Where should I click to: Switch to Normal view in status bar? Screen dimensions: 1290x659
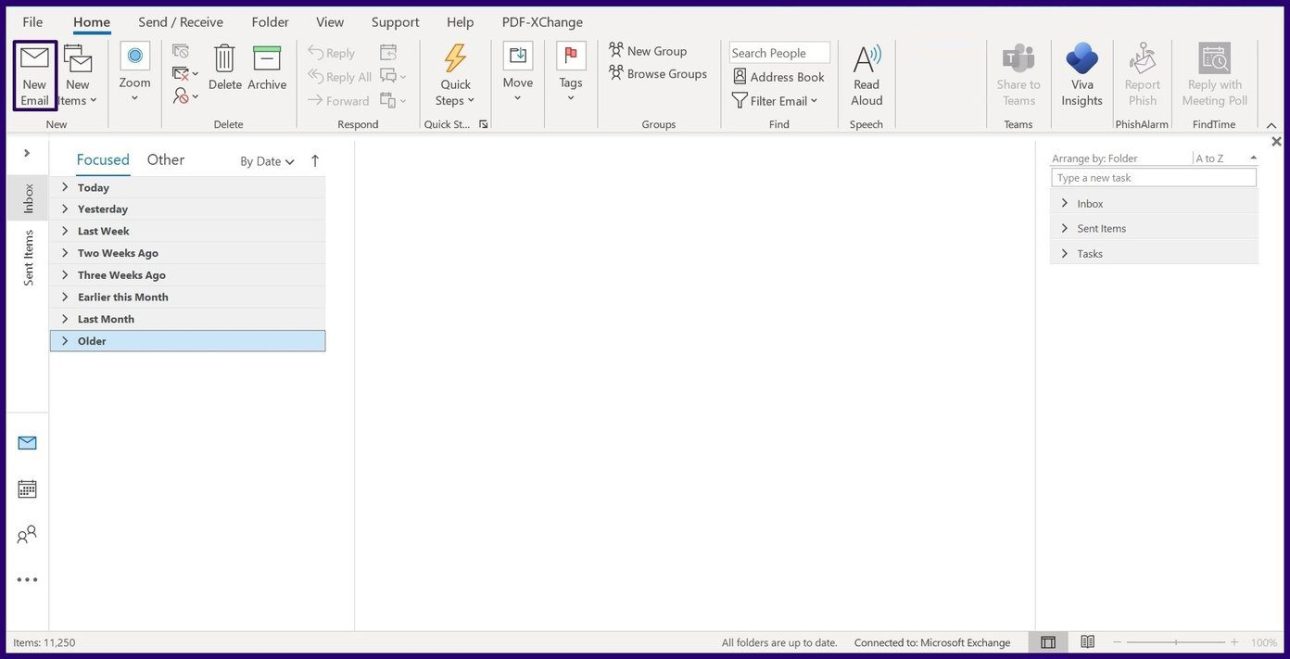pyautogui.click(x=1048, y=642)
